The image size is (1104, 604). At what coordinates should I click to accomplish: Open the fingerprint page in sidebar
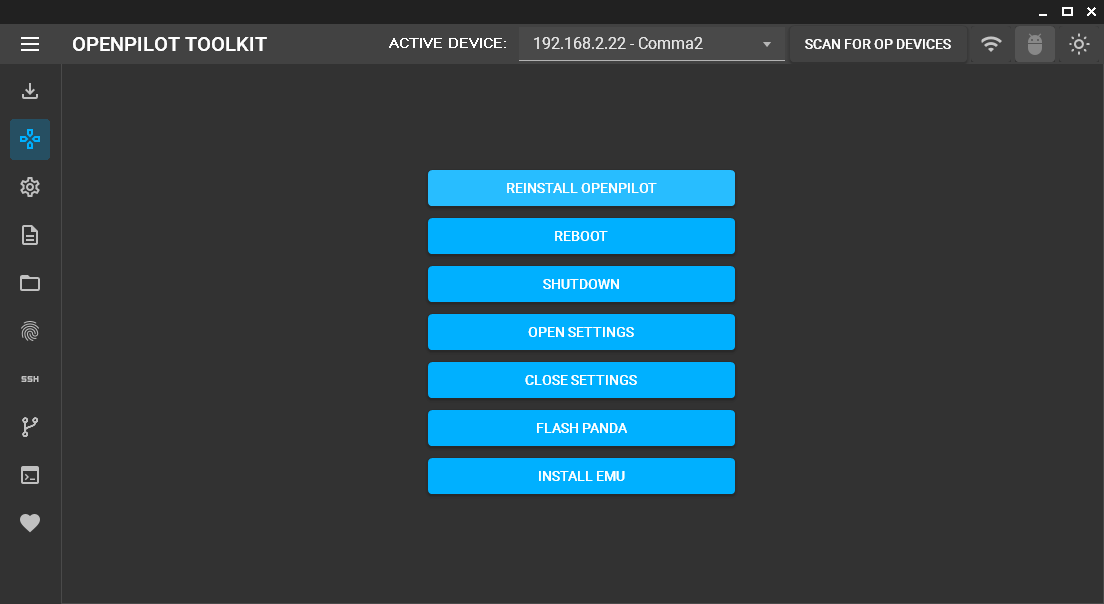point(30,331)
